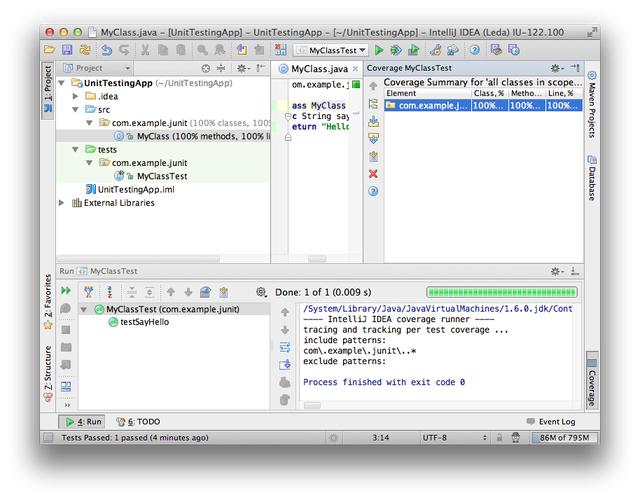This screenshot has width=640, height=500.
Task: Open the Event Log
Action: tap(551, 422)
